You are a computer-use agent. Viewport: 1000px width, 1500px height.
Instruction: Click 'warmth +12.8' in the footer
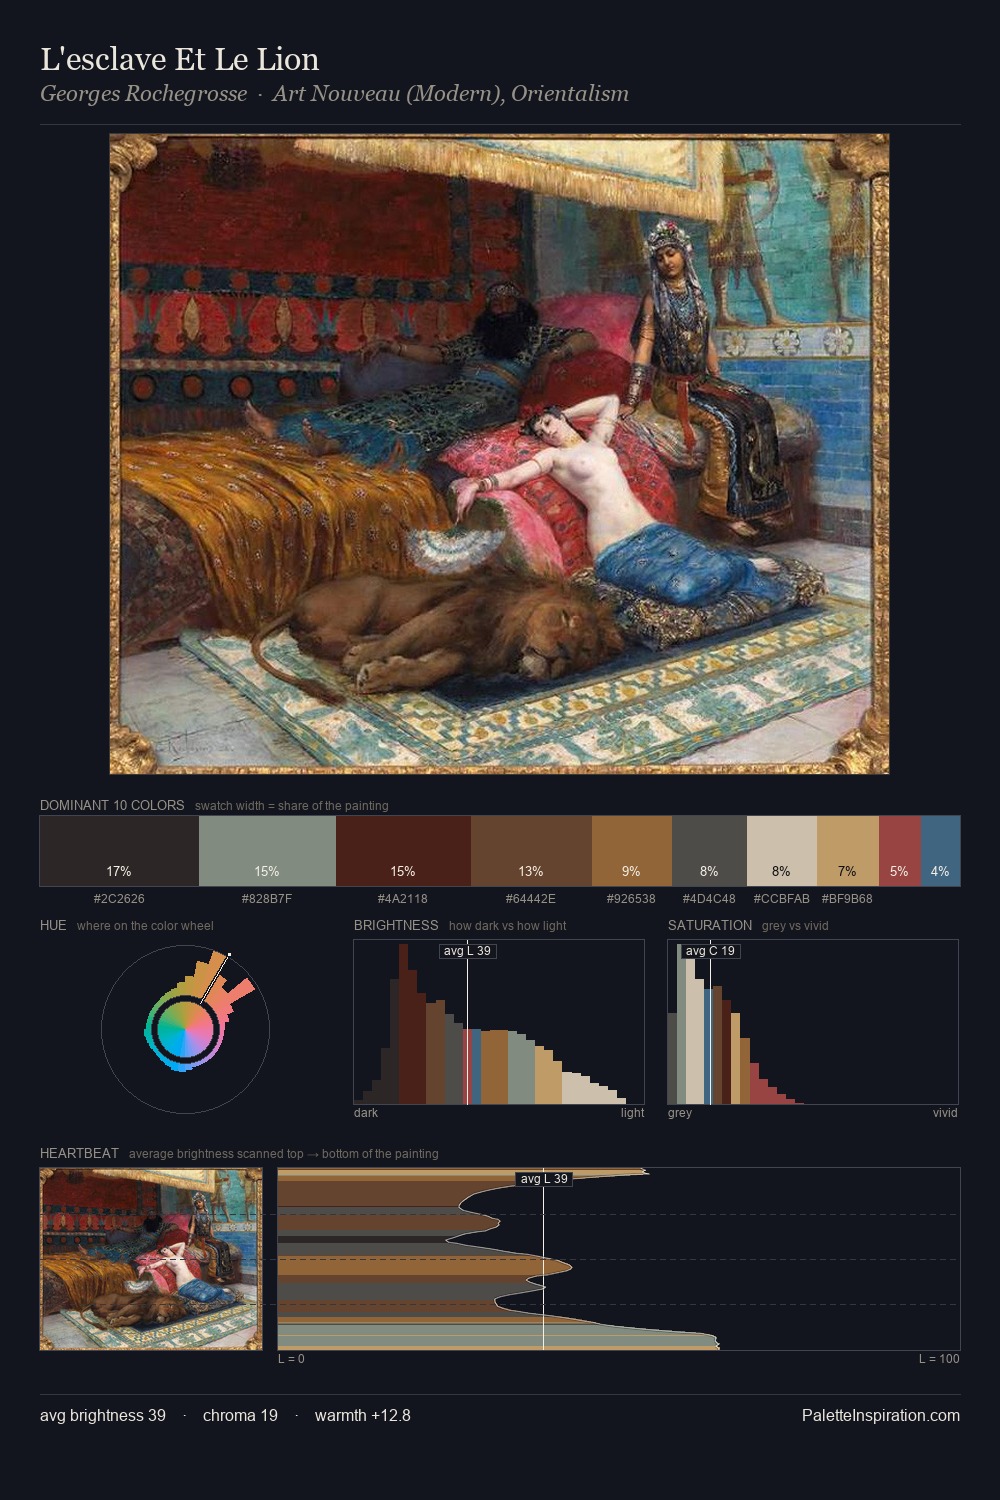pyautogui.click(x=363, y=1415)
